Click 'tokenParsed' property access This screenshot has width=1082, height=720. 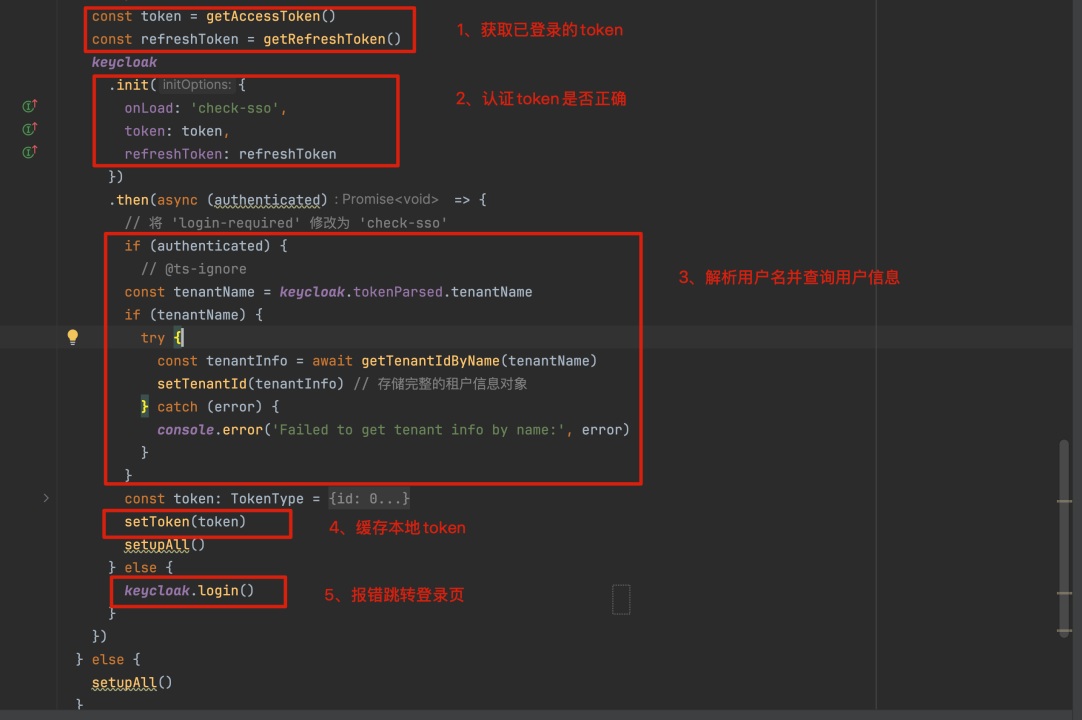[397, 292]
